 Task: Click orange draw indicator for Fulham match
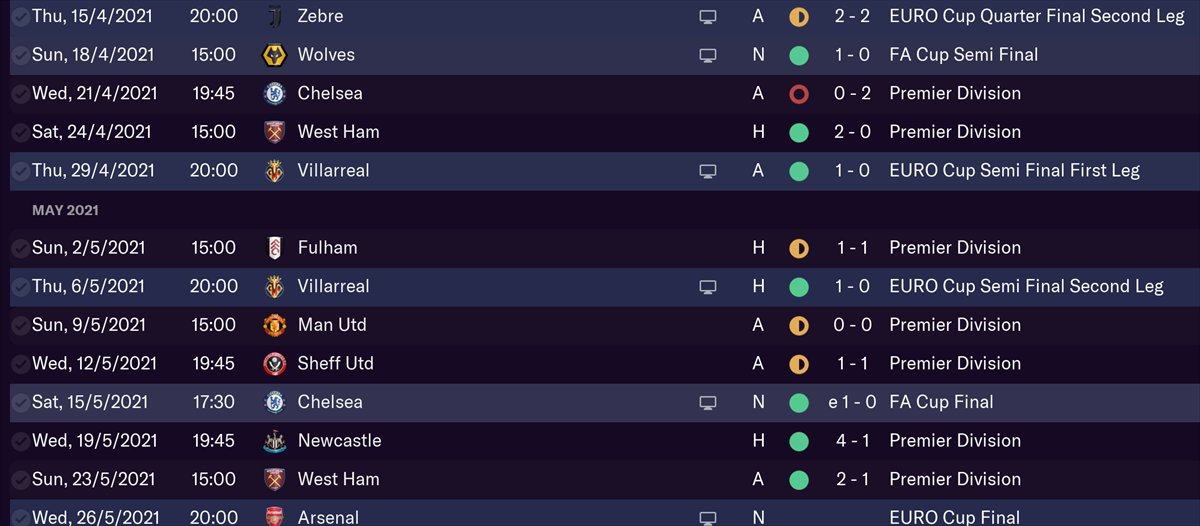coord(798,248)
